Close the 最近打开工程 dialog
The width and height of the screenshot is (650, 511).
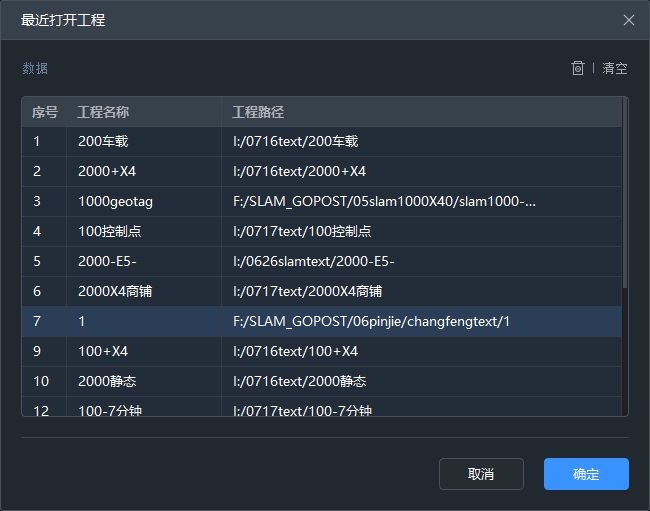[628, 20]
